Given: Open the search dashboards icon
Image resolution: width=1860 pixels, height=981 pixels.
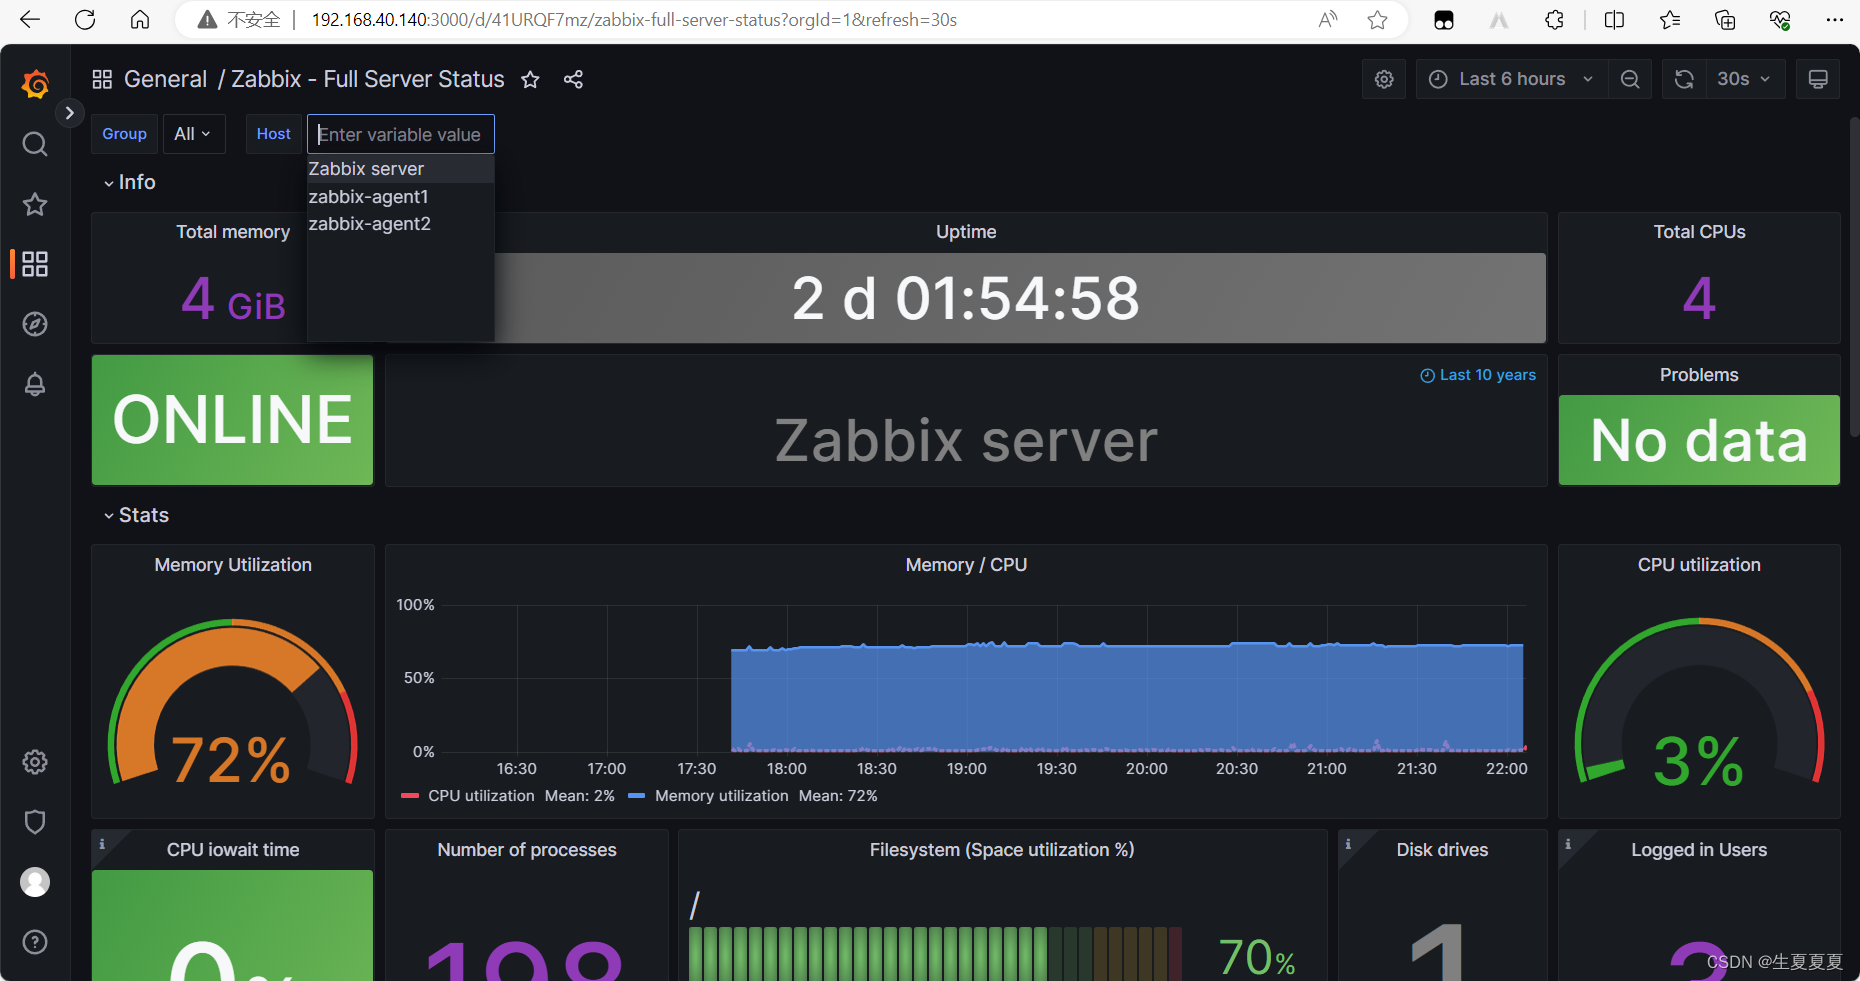Looking at the screenshot, I should tap(35, 144).
